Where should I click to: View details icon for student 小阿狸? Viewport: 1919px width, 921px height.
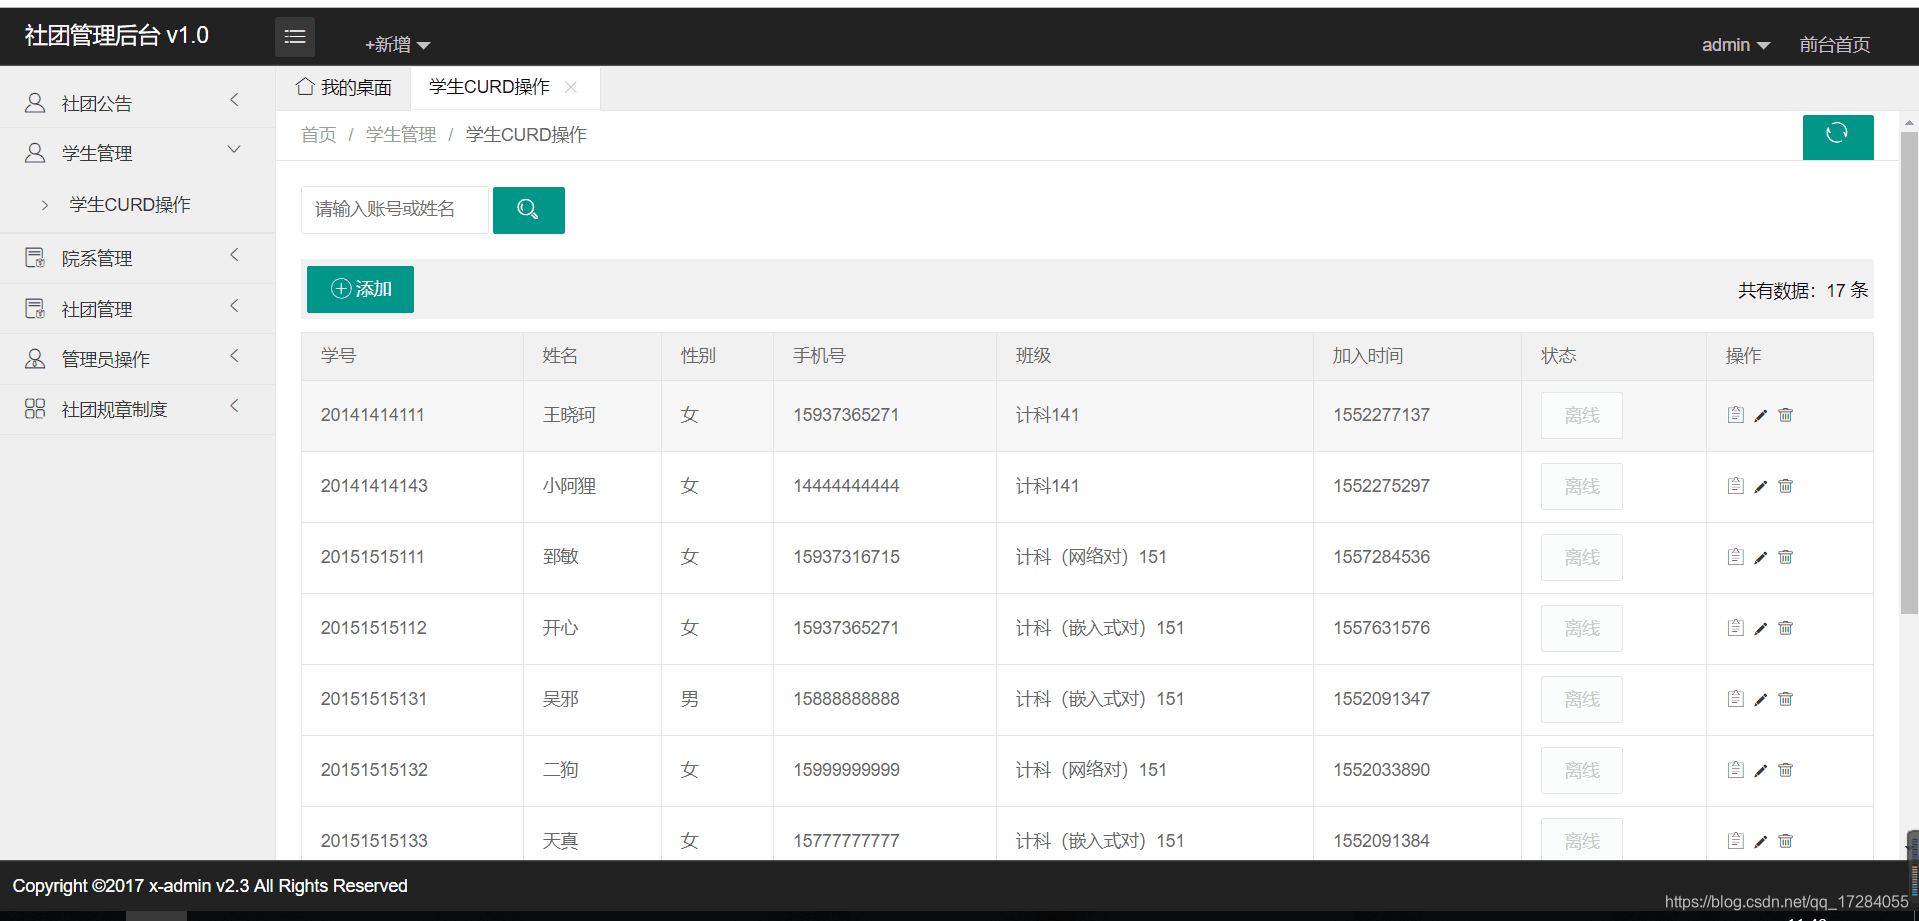pyautogui.click(x=1736, y=486)
